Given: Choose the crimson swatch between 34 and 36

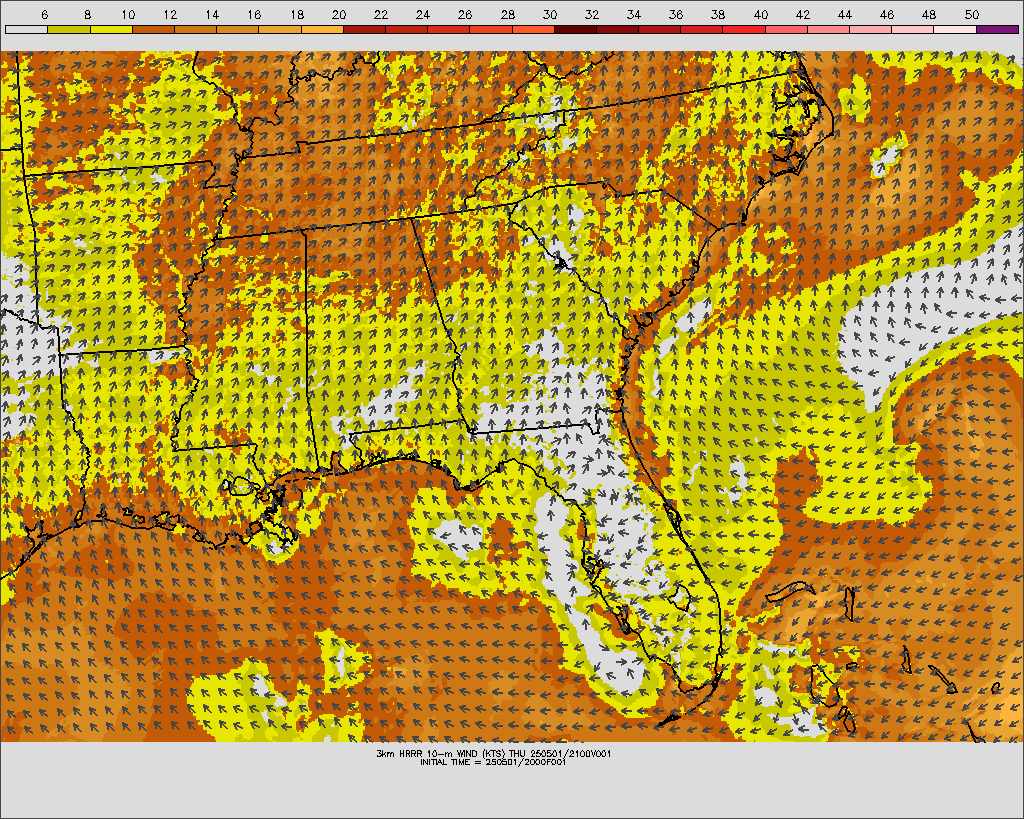Looking at the screenshot, I should 660,29.
